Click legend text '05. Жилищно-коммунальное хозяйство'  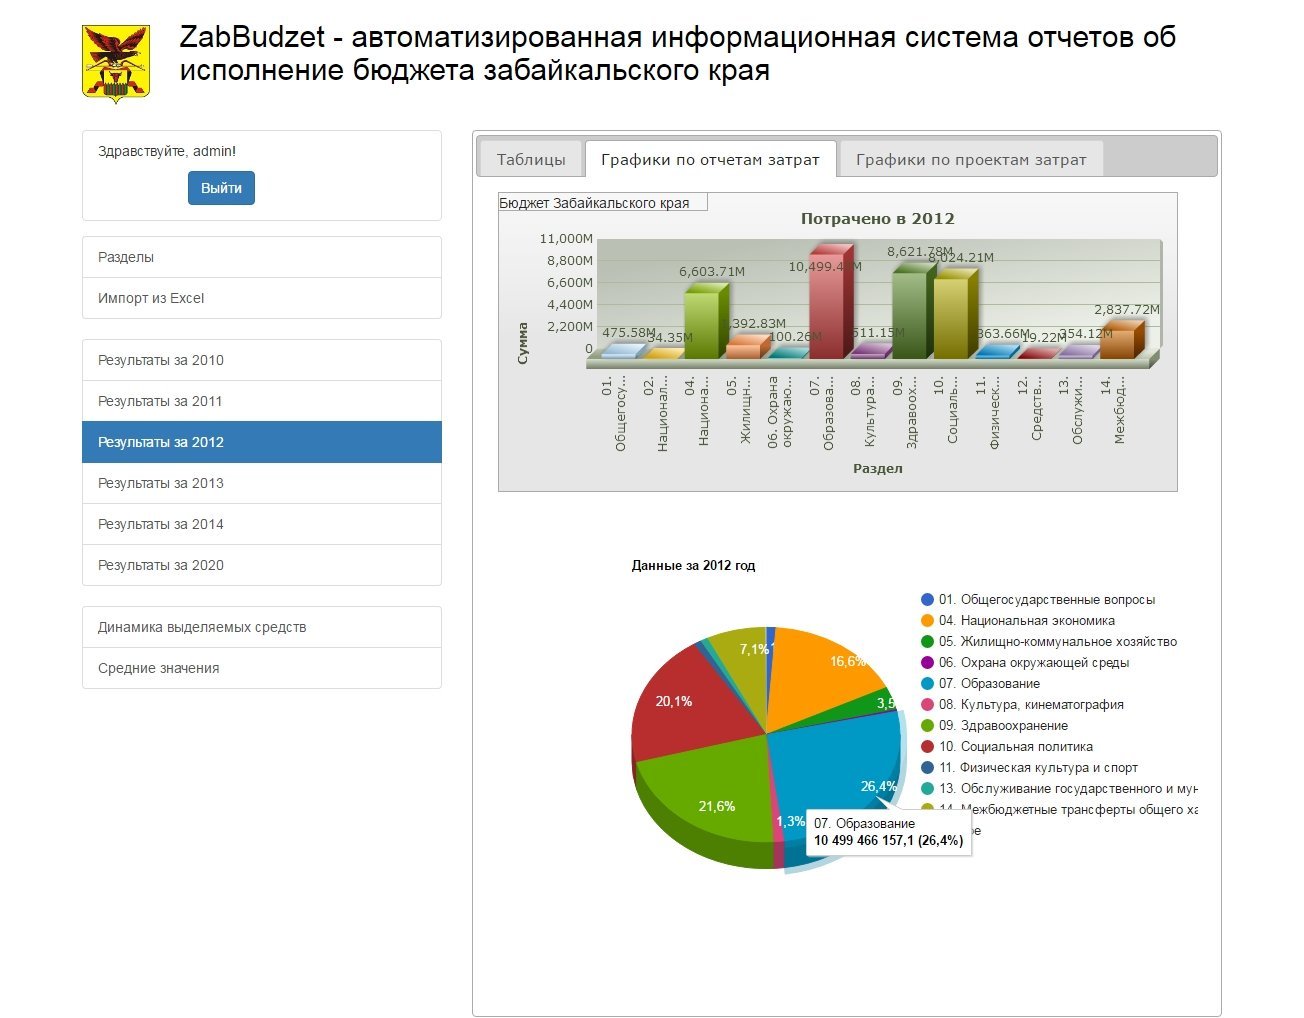pyautogui.click(x=1058, y=642)
